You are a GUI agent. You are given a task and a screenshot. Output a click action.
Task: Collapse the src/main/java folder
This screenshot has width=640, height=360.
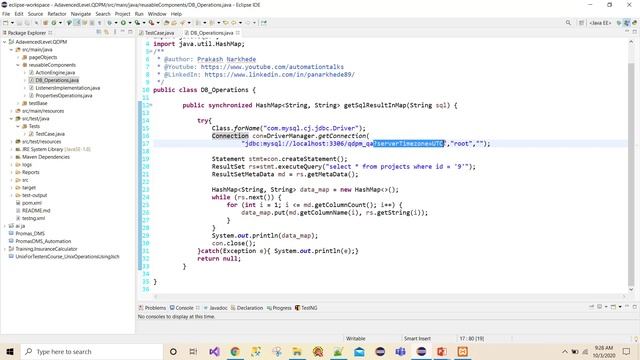(x=11, y=49)
